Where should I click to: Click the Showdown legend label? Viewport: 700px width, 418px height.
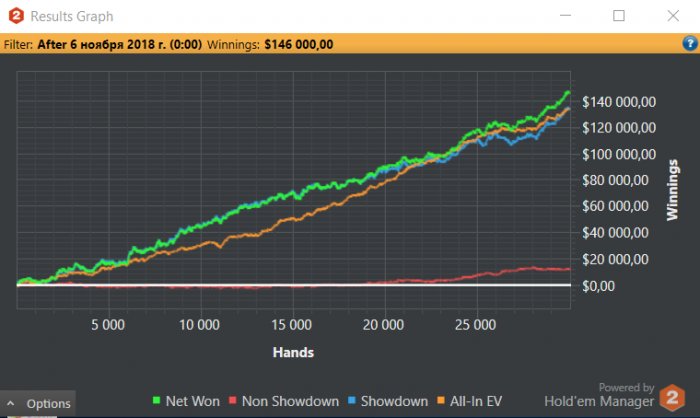(x=394, y=401)
